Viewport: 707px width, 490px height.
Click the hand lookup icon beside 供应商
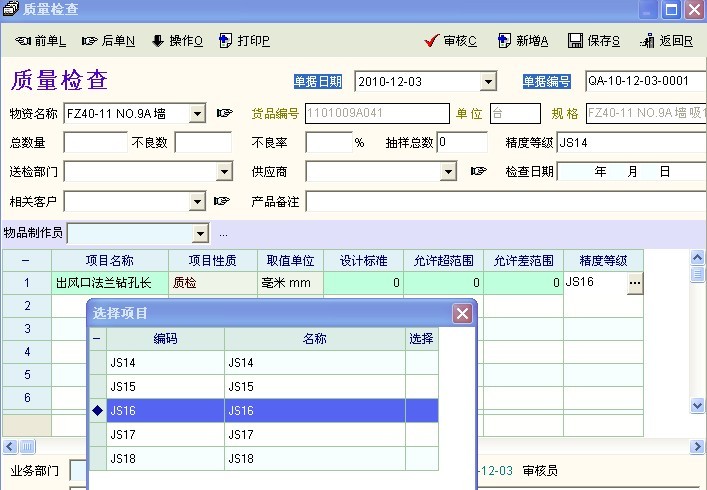click(478, 171)
